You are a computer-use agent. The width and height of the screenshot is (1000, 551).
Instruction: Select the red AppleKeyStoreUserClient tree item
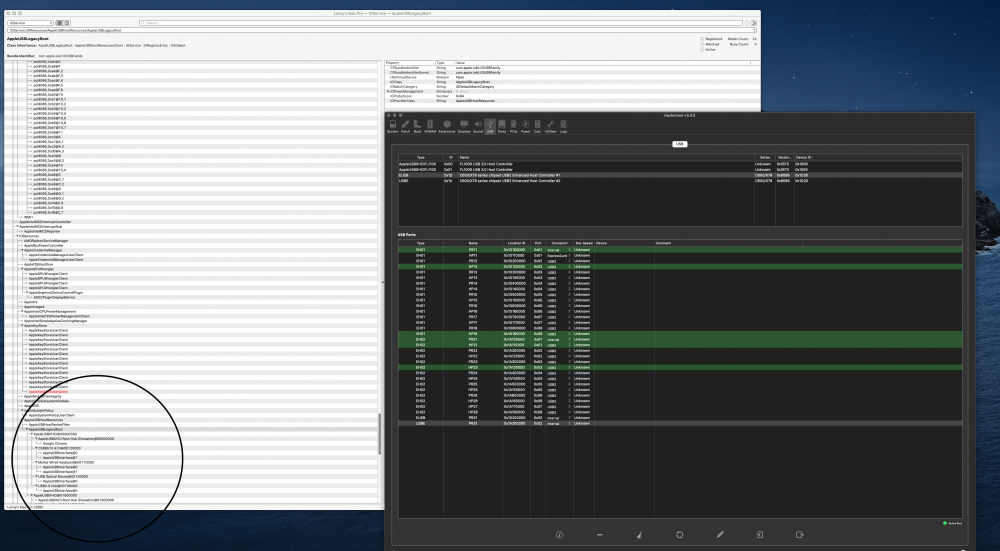[x=48, y=392]
